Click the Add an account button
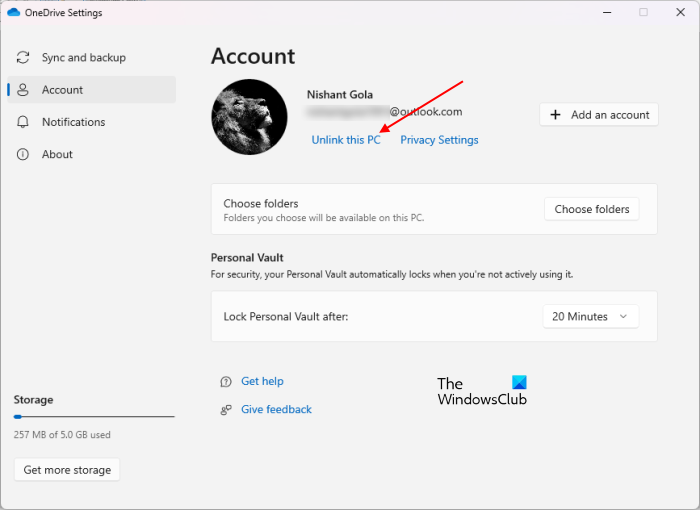The height and width of the screenshot is (510, 700). (x=599, y=115)
